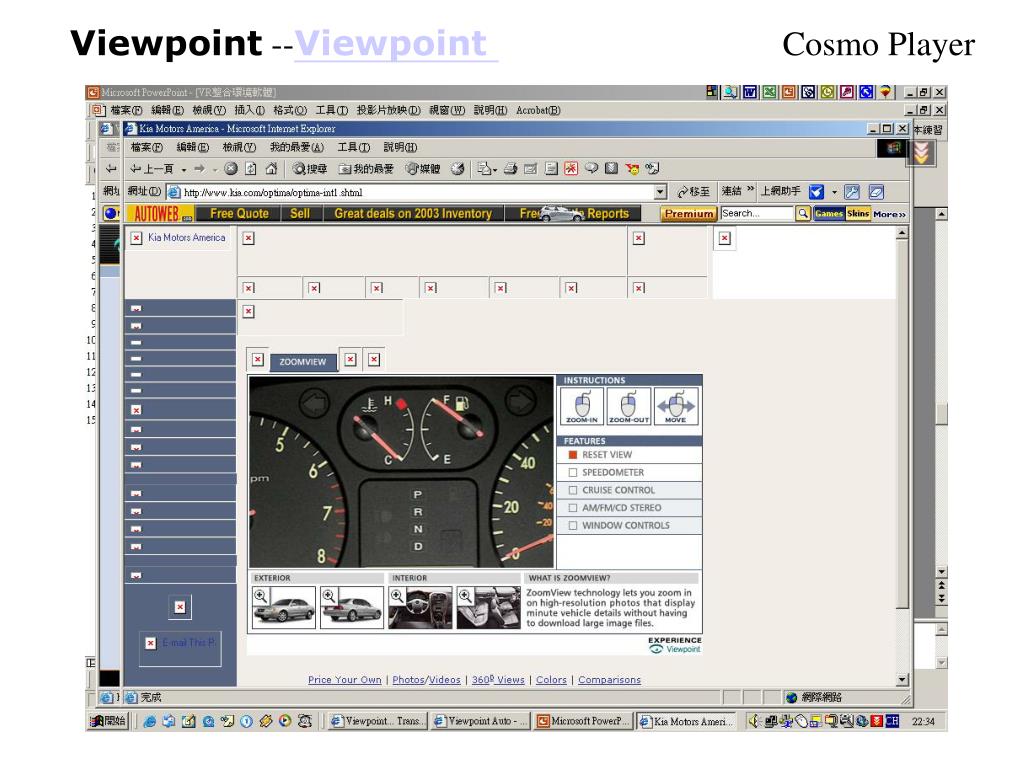The image size is (1024, 768).
Task: Click the volume icon in system tray
Action: point(754,721)
